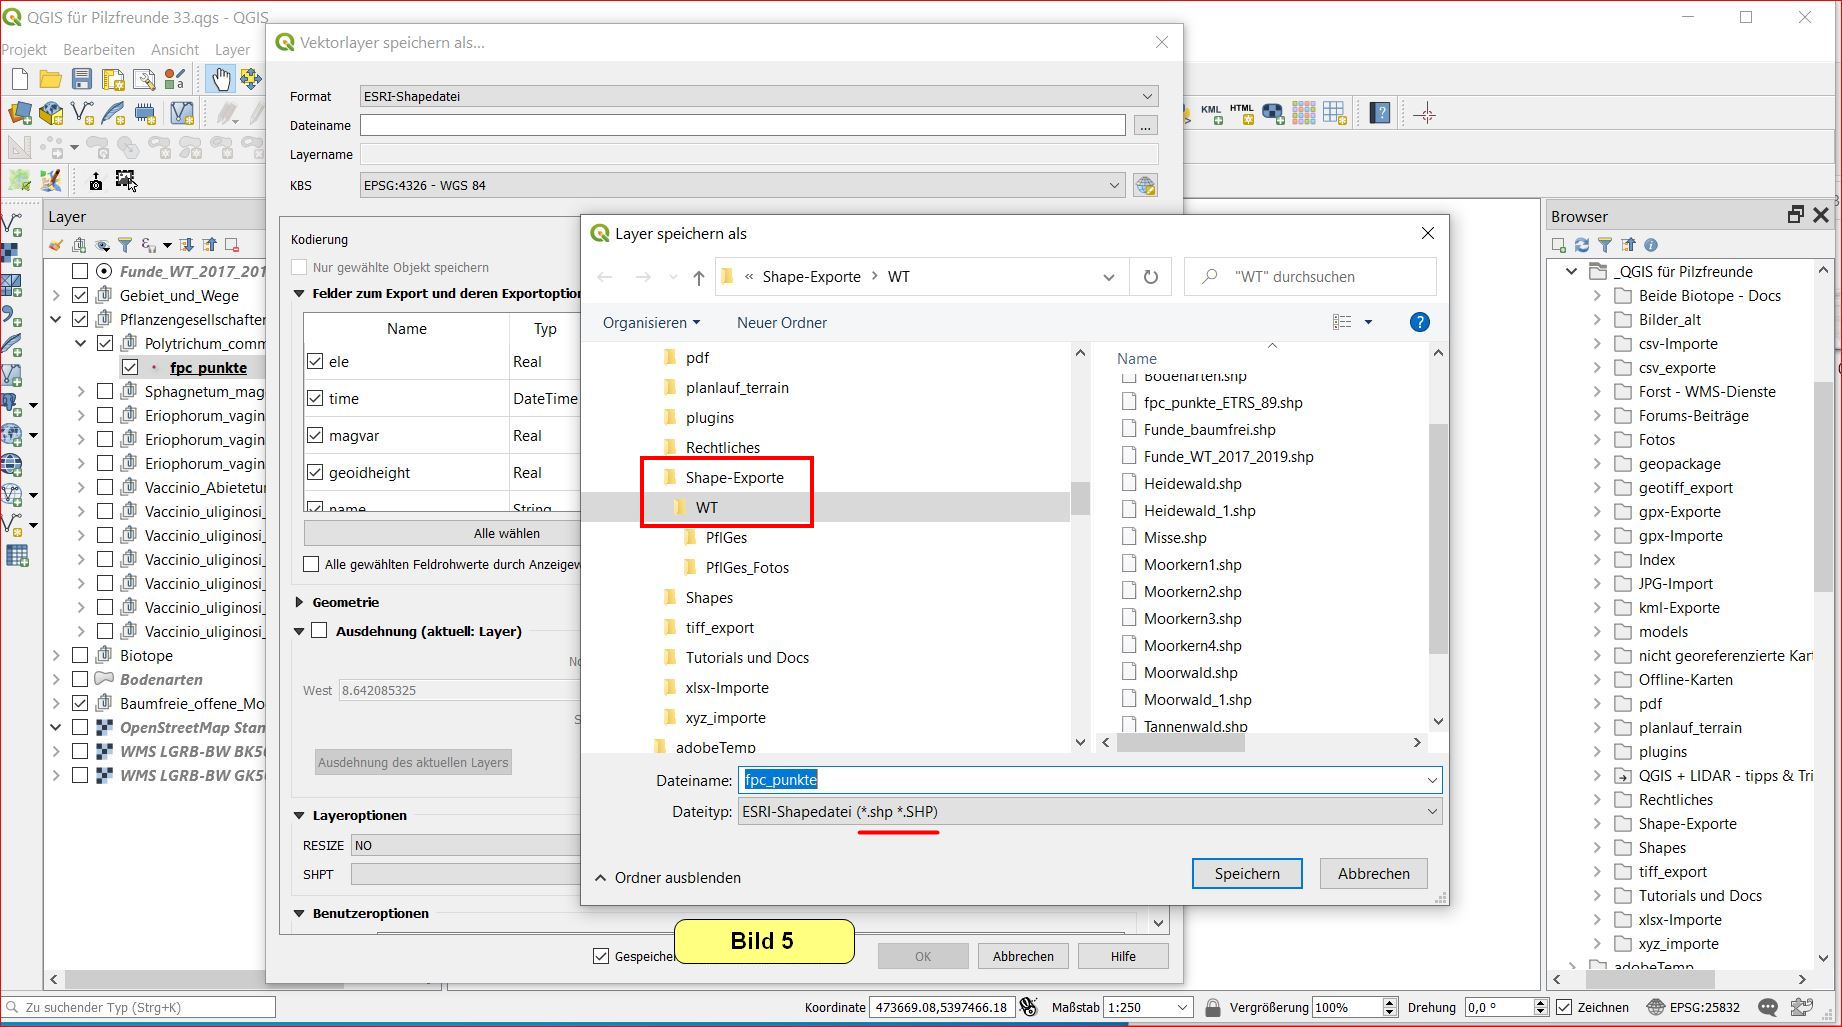Click Neuer Ordner to create a folder
This screenshot has width=1842, height=1027.
pos(781,323)
